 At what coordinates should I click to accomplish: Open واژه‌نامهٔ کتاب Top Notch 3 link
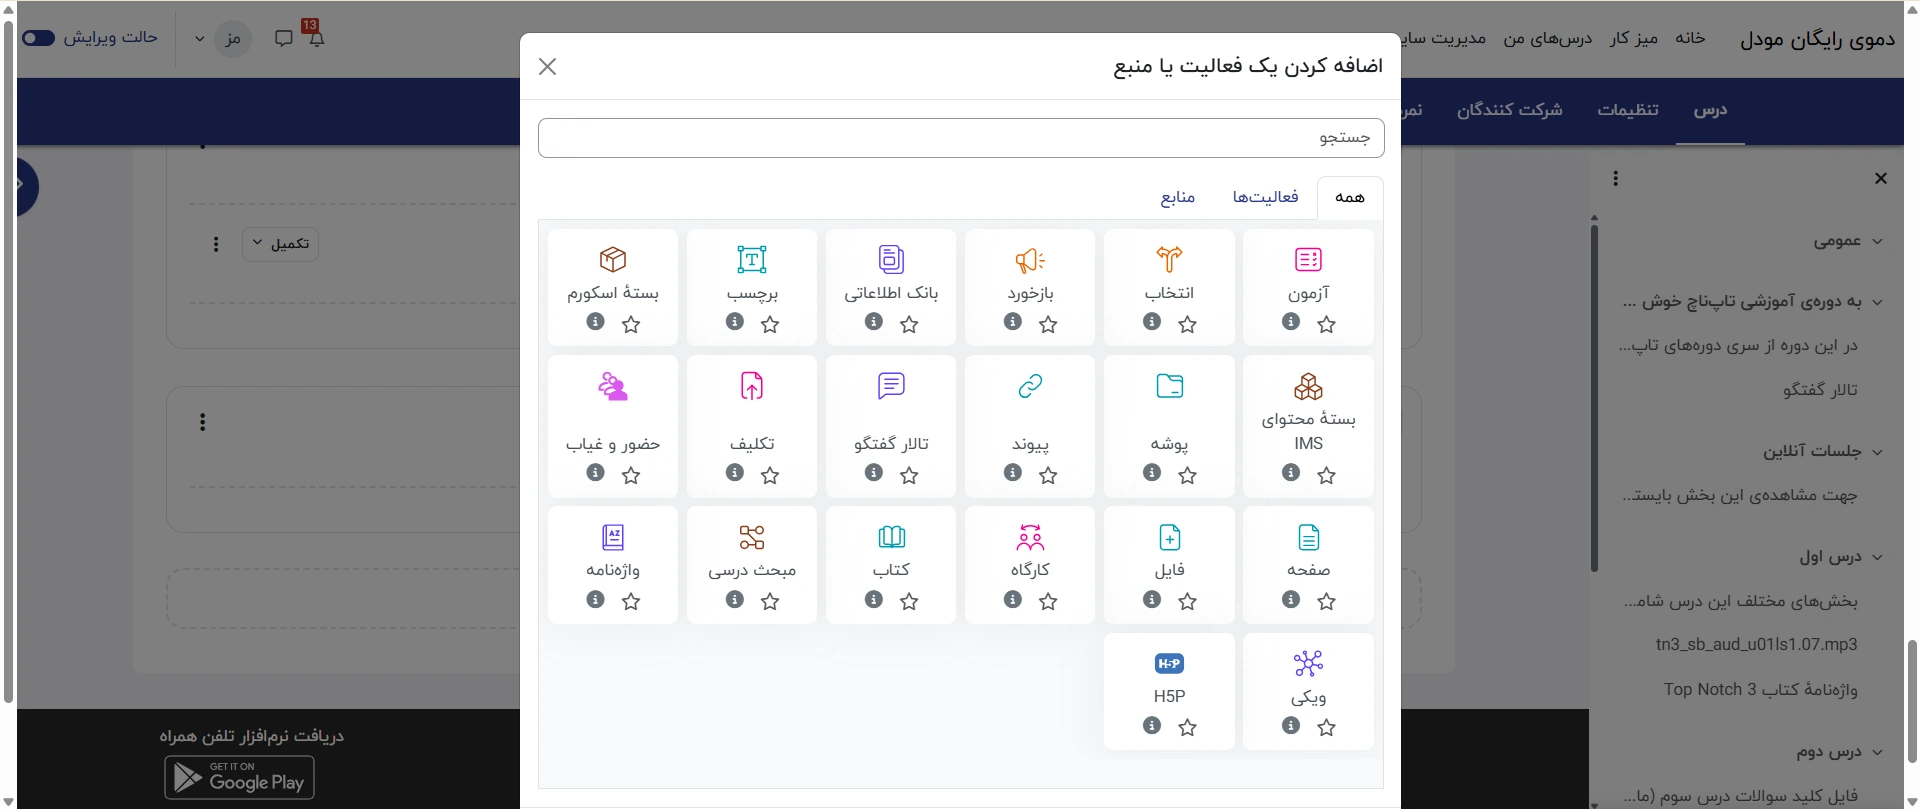(x=1761, y=689)
